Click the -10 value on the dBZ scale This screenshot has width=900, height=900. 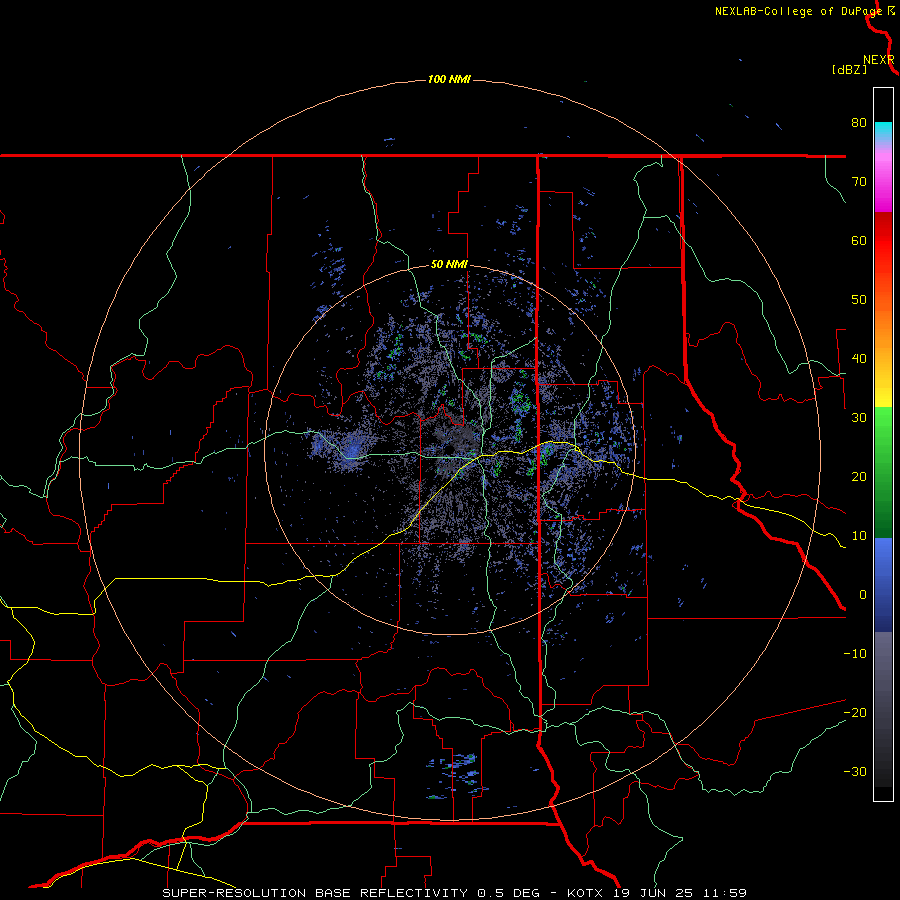tap(855, 653)
